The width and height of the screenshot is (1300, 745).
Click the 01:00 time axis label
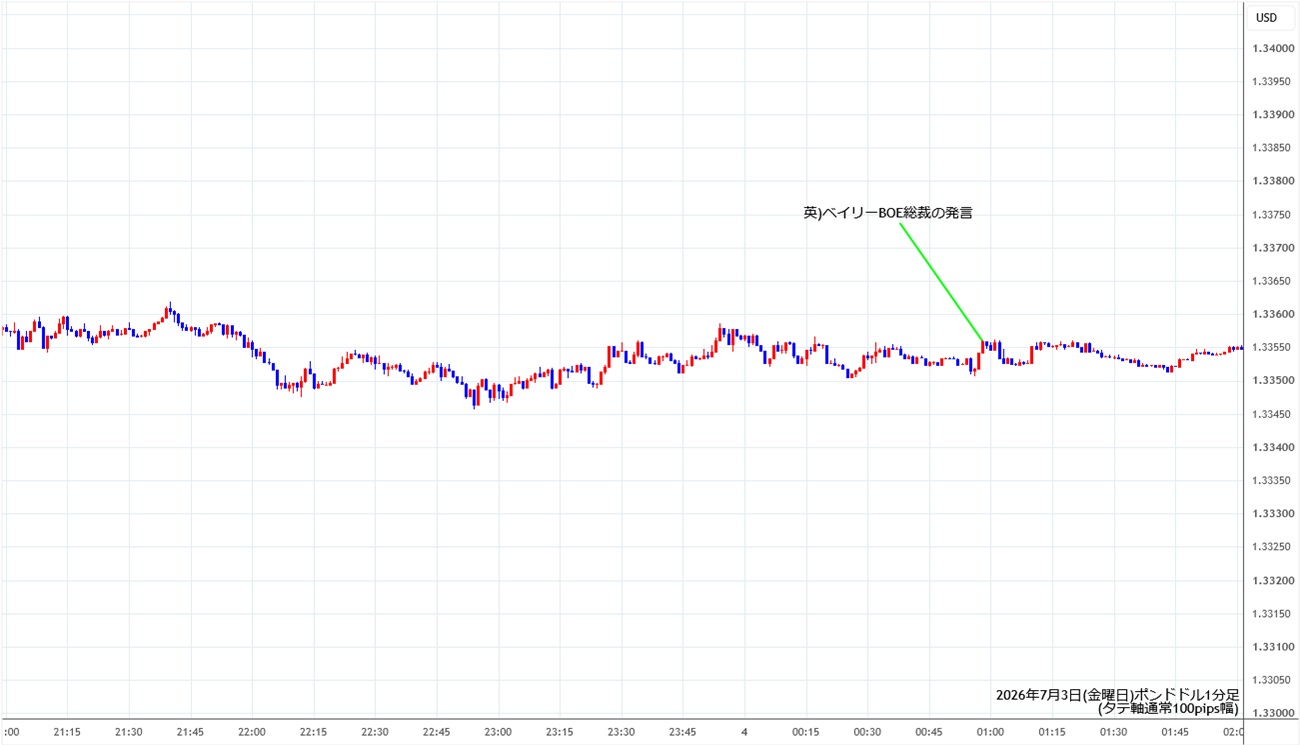click(990, 732)
